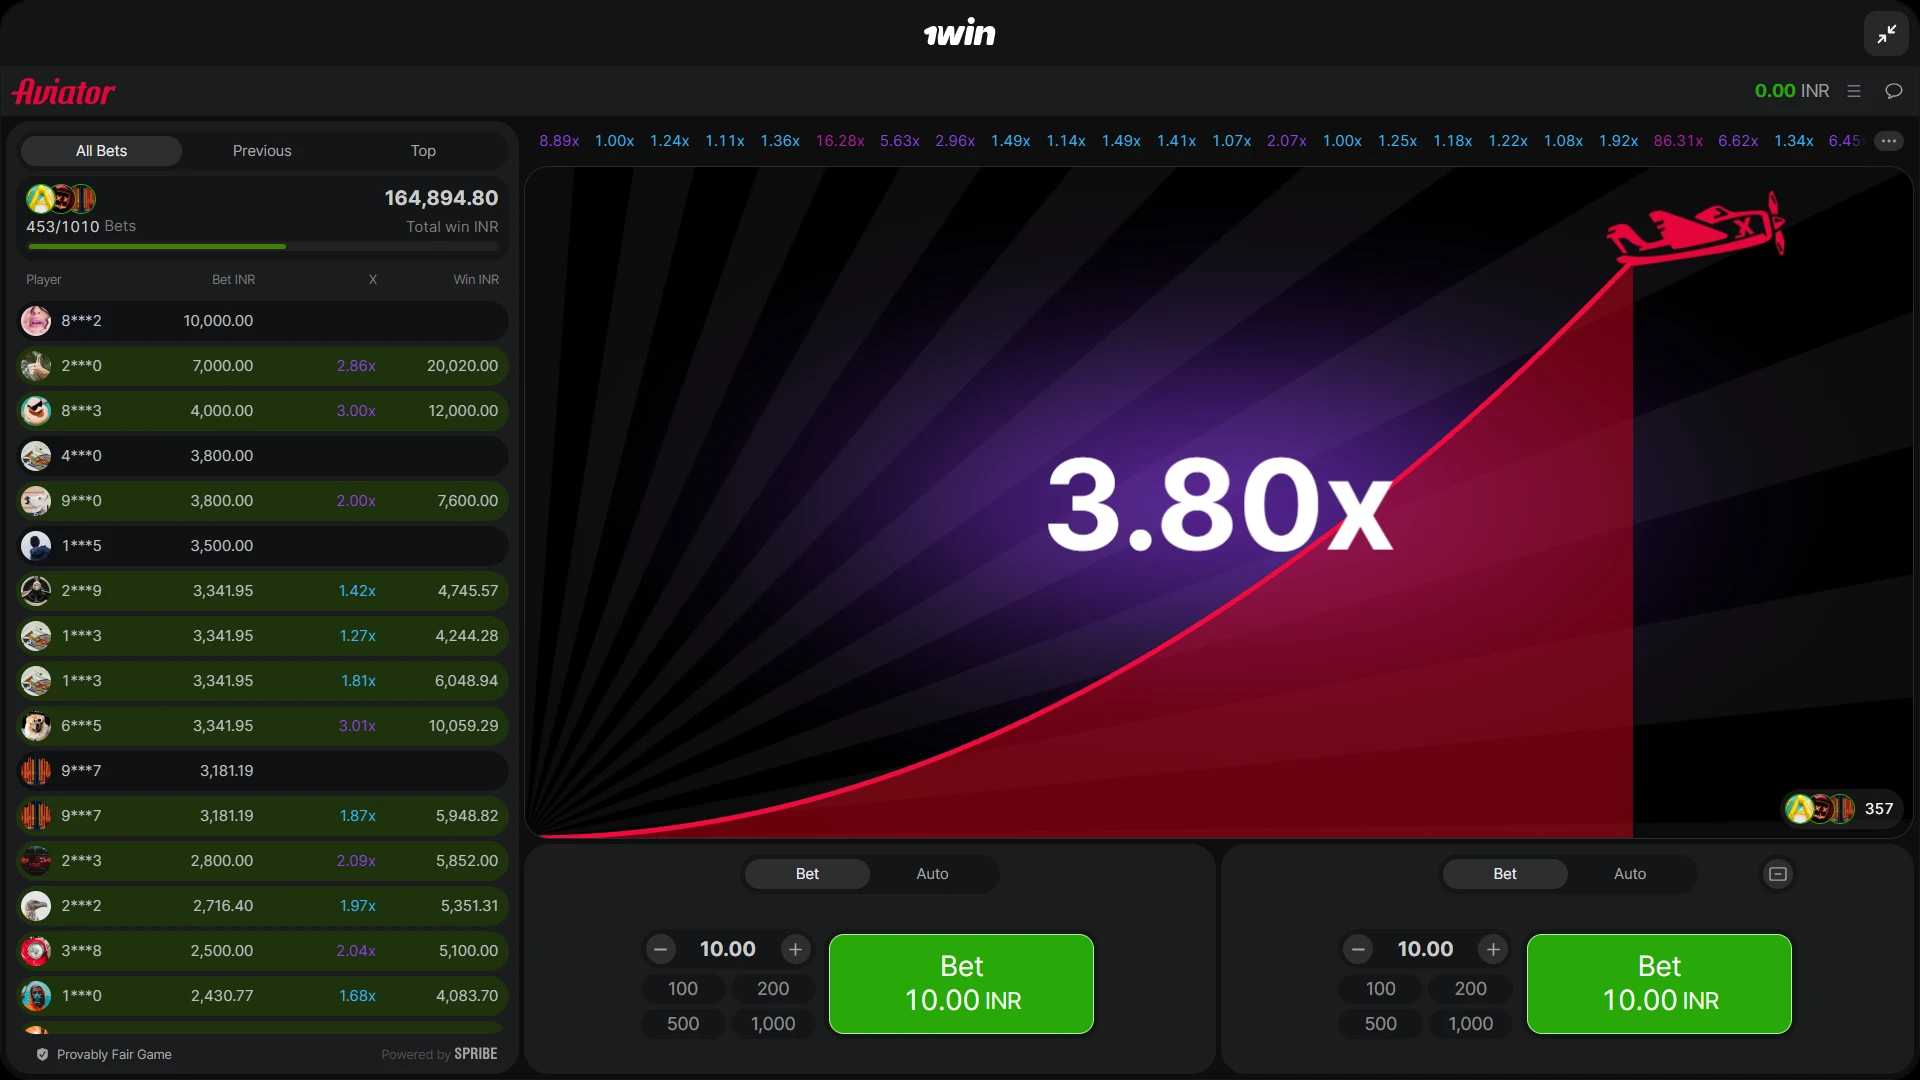
Task: Switch the left bet panel to Auto mode
Action: click(x=931, y=873)
